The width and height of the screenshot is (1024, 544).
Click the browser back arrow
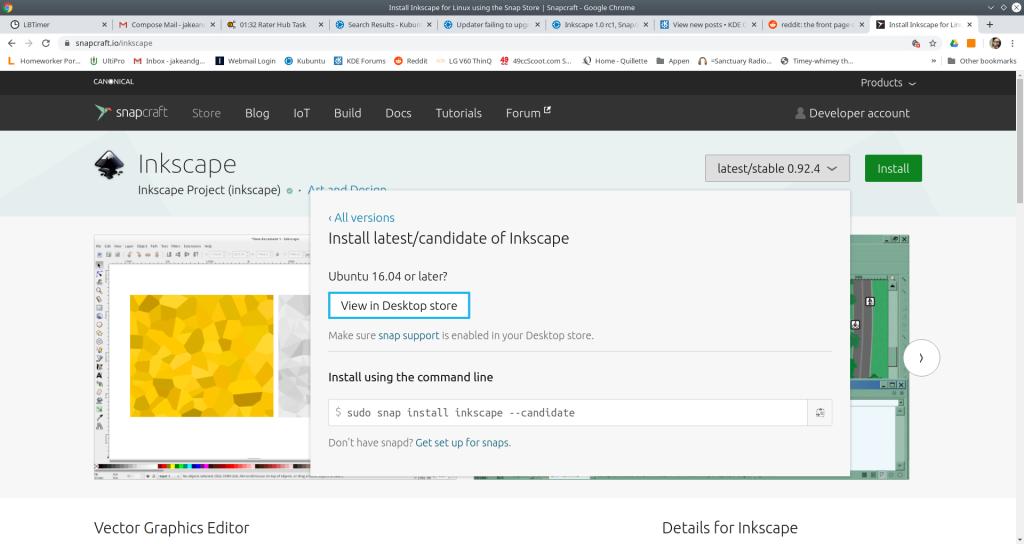pos(11,43)
